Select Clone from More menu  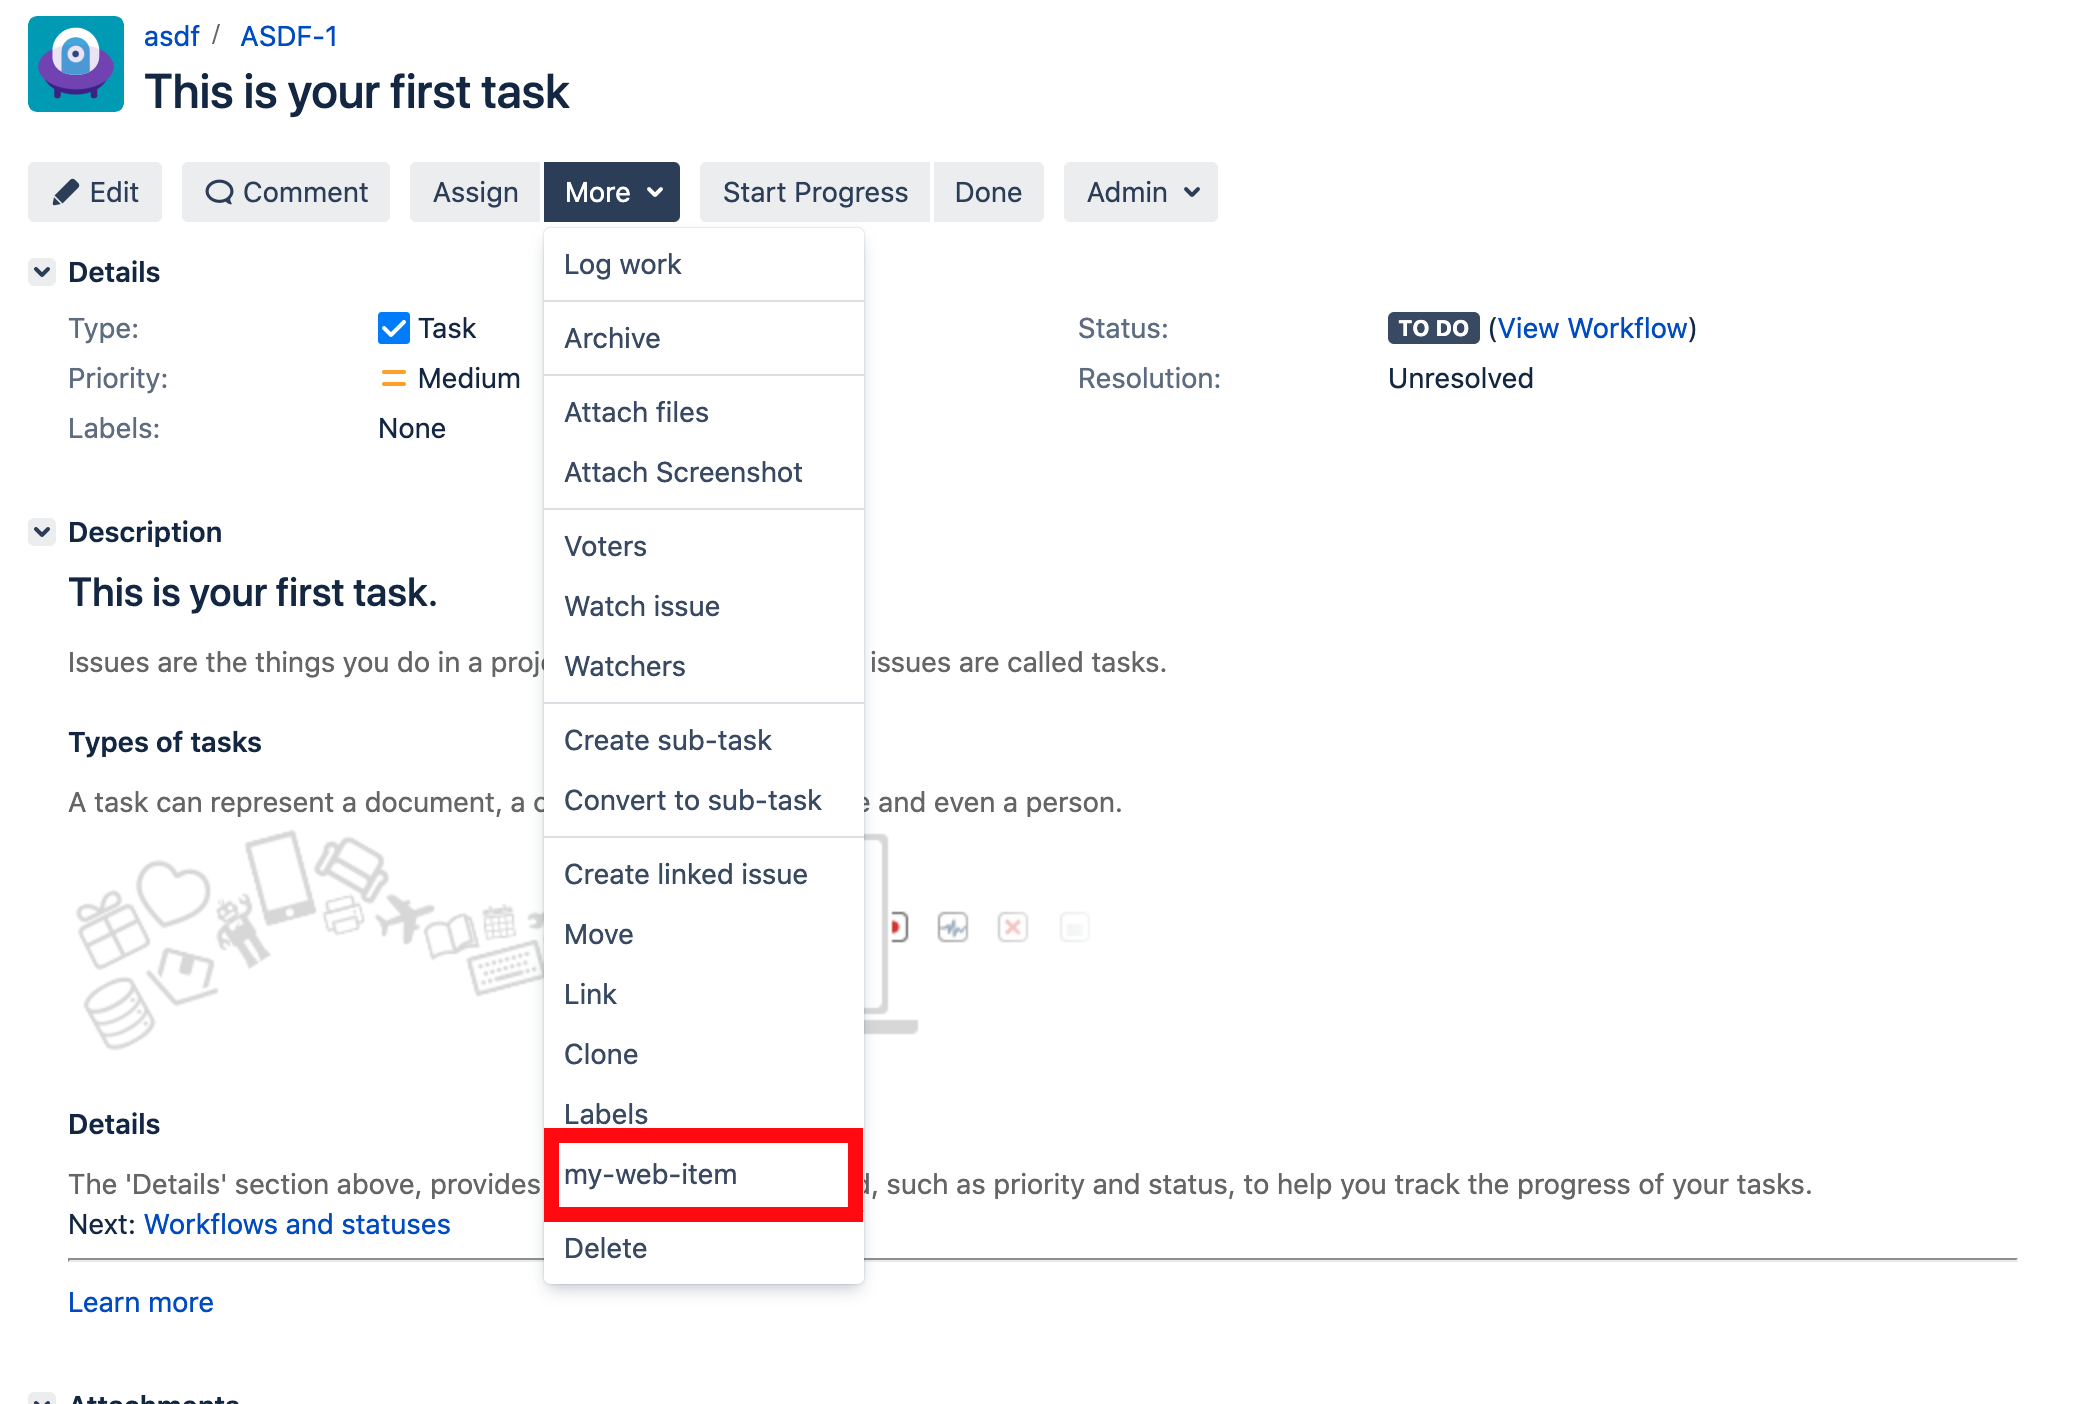point(704,1054)
